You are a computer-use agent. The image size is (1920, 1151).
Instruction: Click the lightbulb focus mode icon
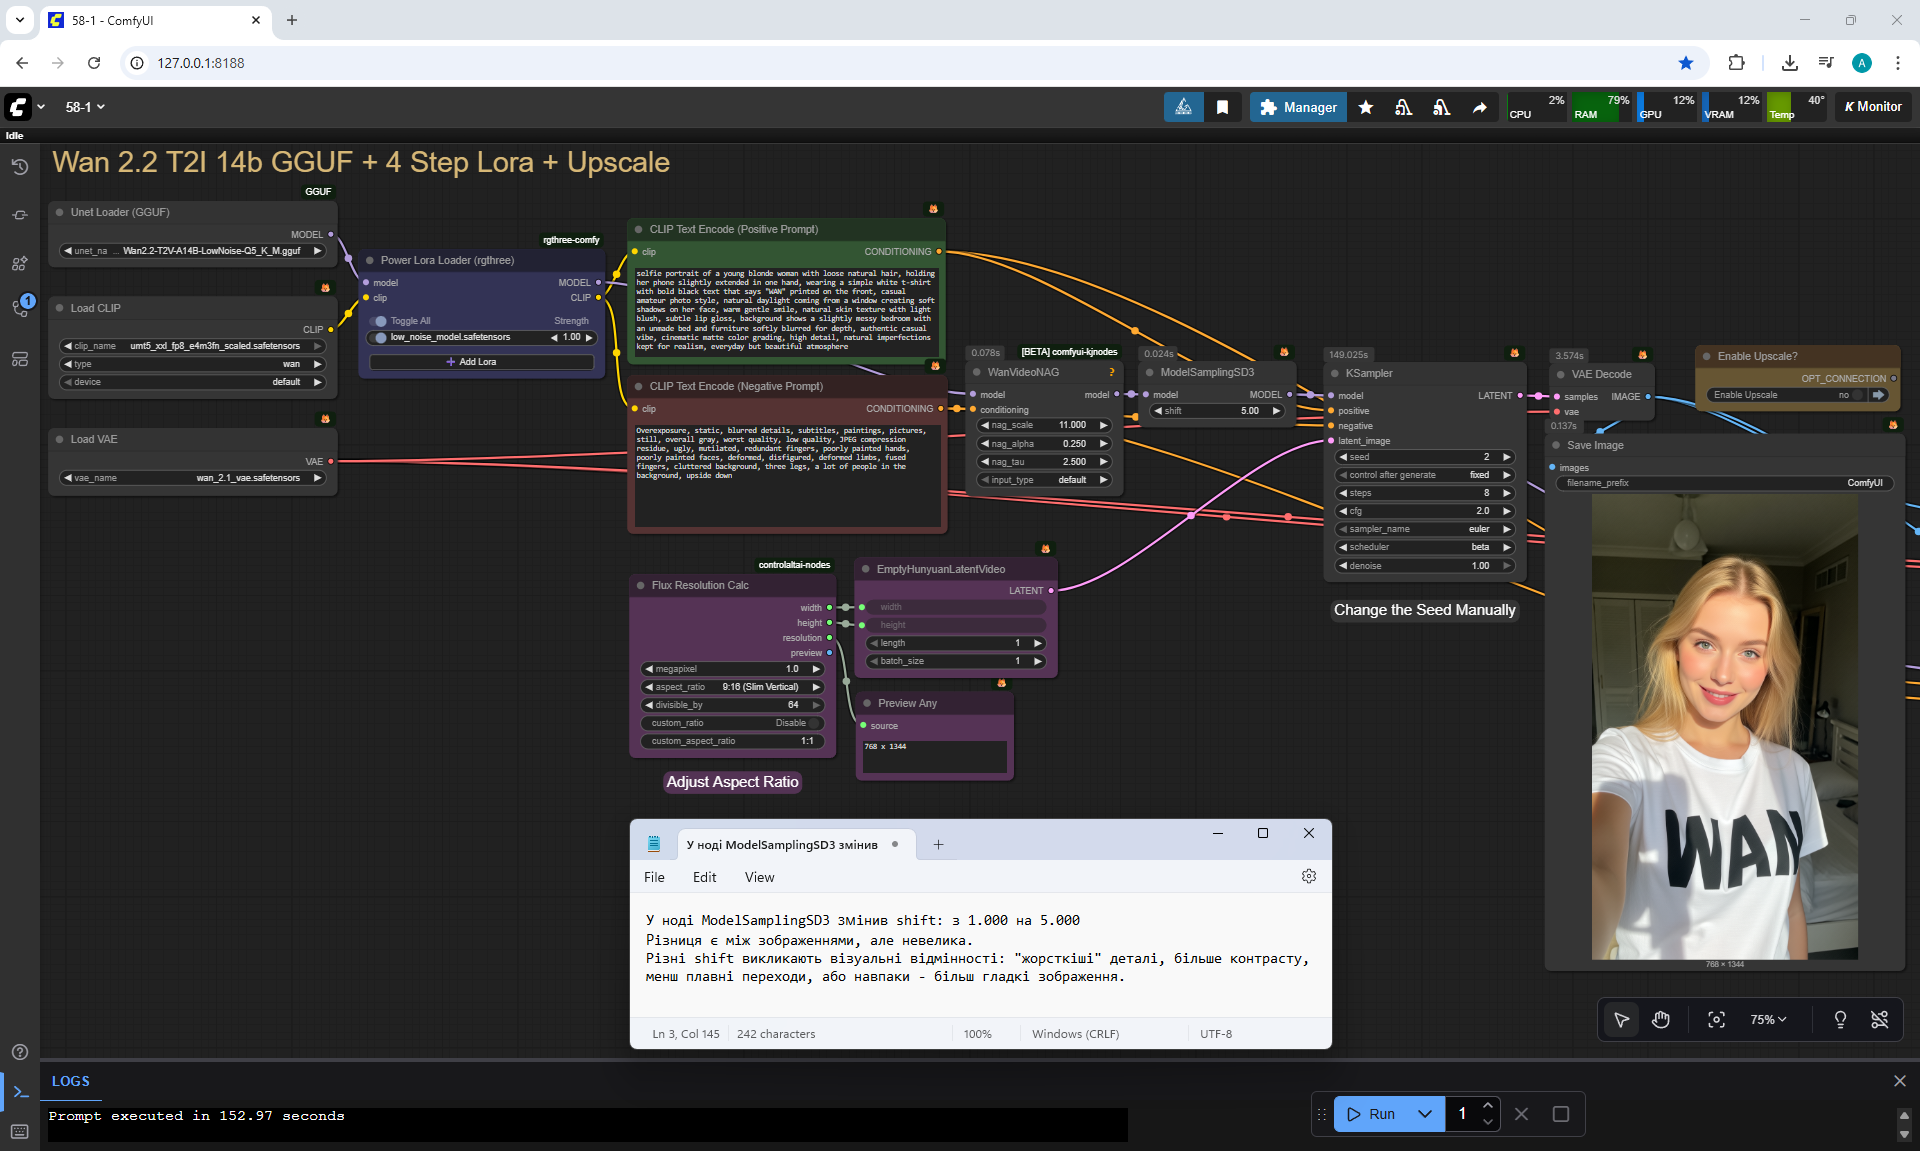pyautogui.click(x=1840, y=1019)
